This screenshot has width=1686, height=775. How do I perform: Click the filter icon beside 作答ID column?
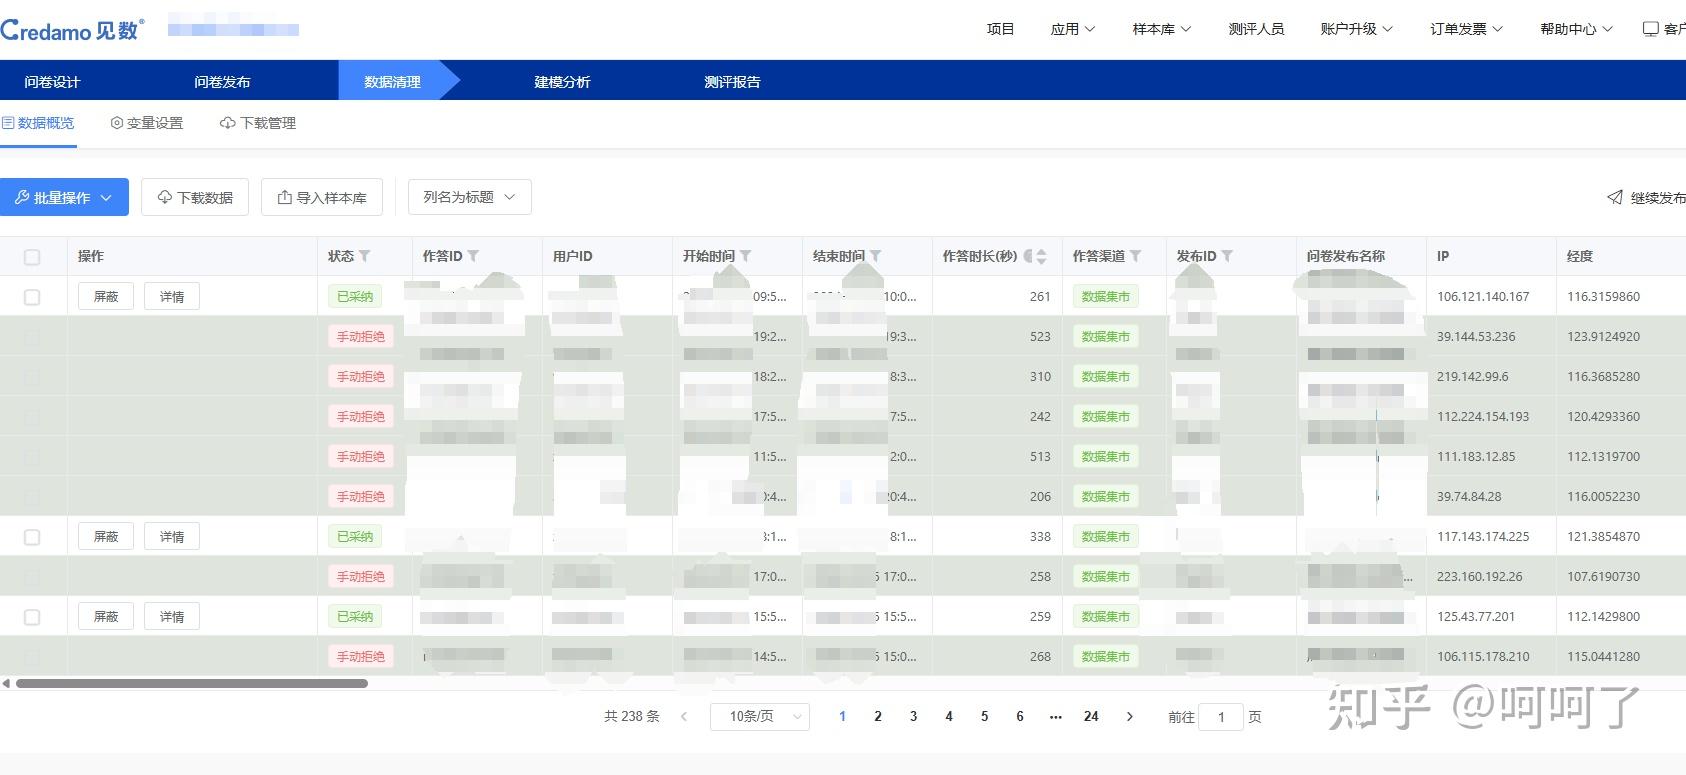[x=473, y=257]
